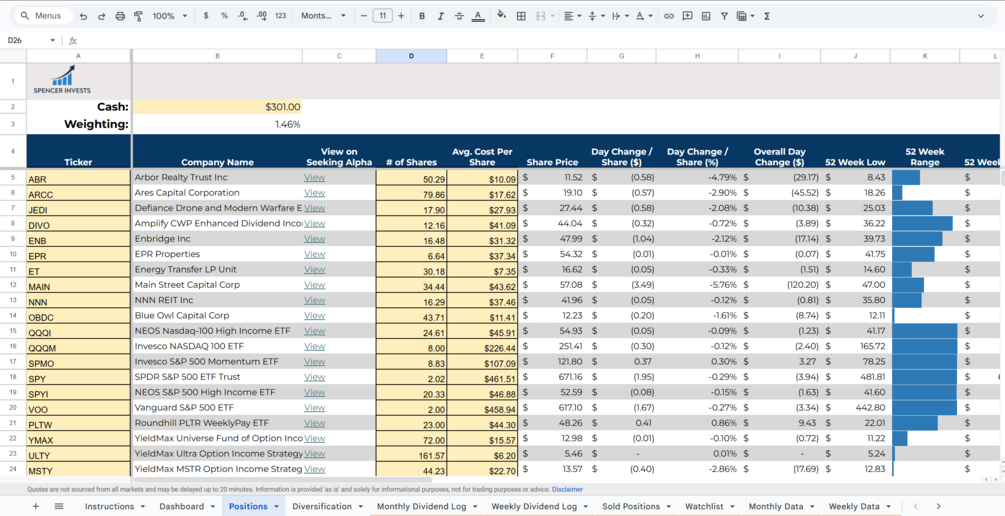1005x516 pixels.
Task: Open the text color picker
Action: (478, 16)
